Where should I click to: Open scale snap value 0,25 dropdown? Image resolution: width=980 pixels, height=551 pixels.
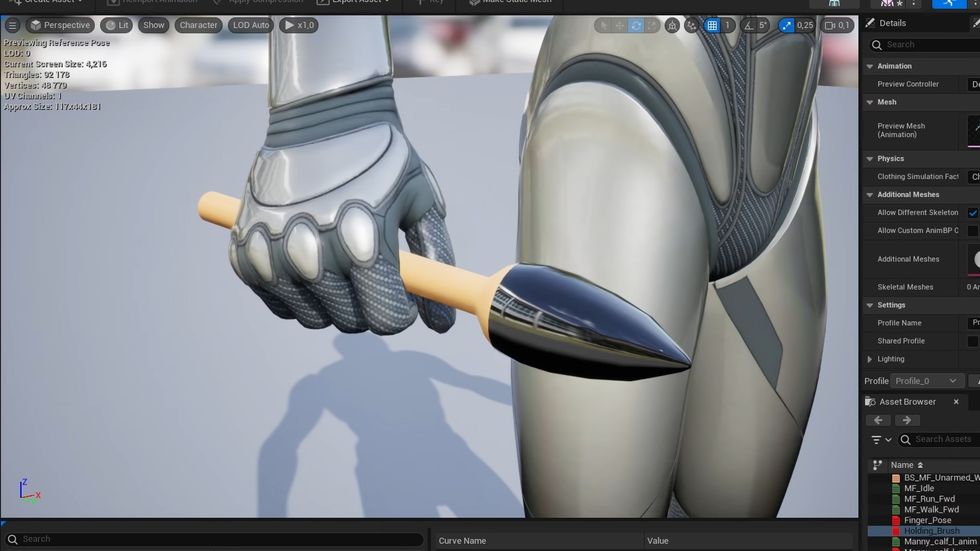[x=805, y=25]
